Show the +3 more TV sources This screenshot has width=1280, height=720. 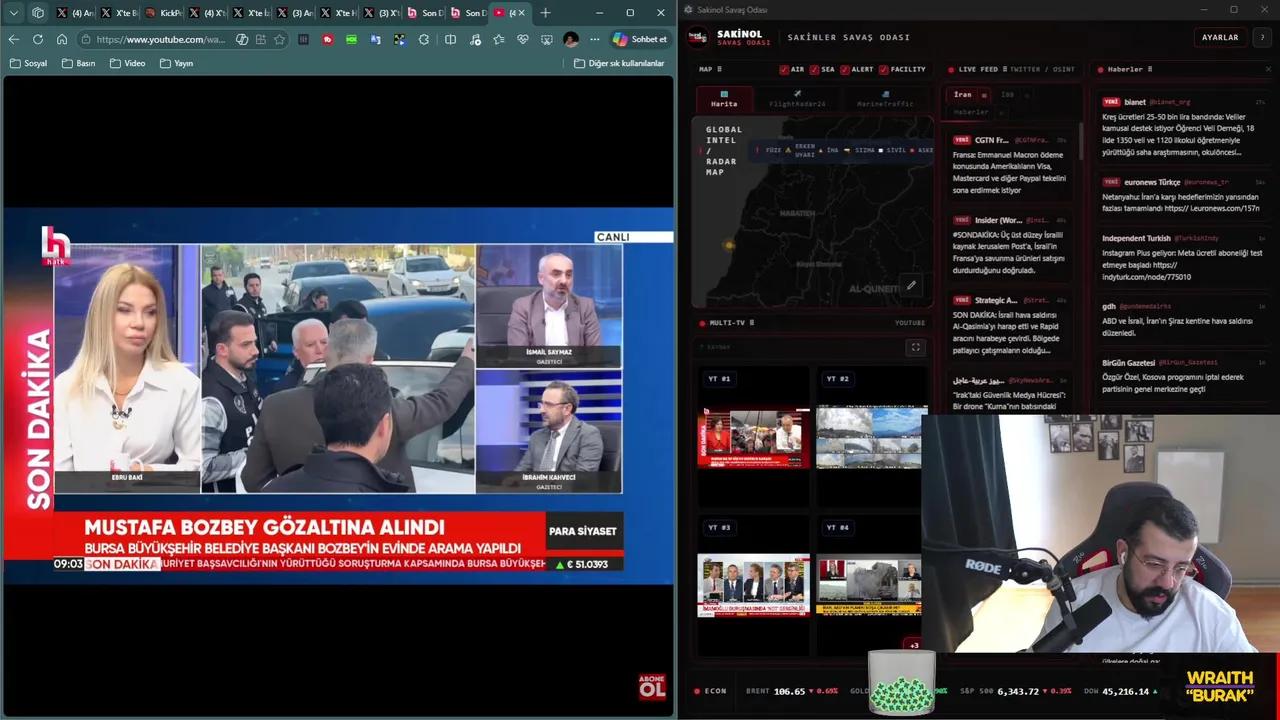(x=913, y=645)
